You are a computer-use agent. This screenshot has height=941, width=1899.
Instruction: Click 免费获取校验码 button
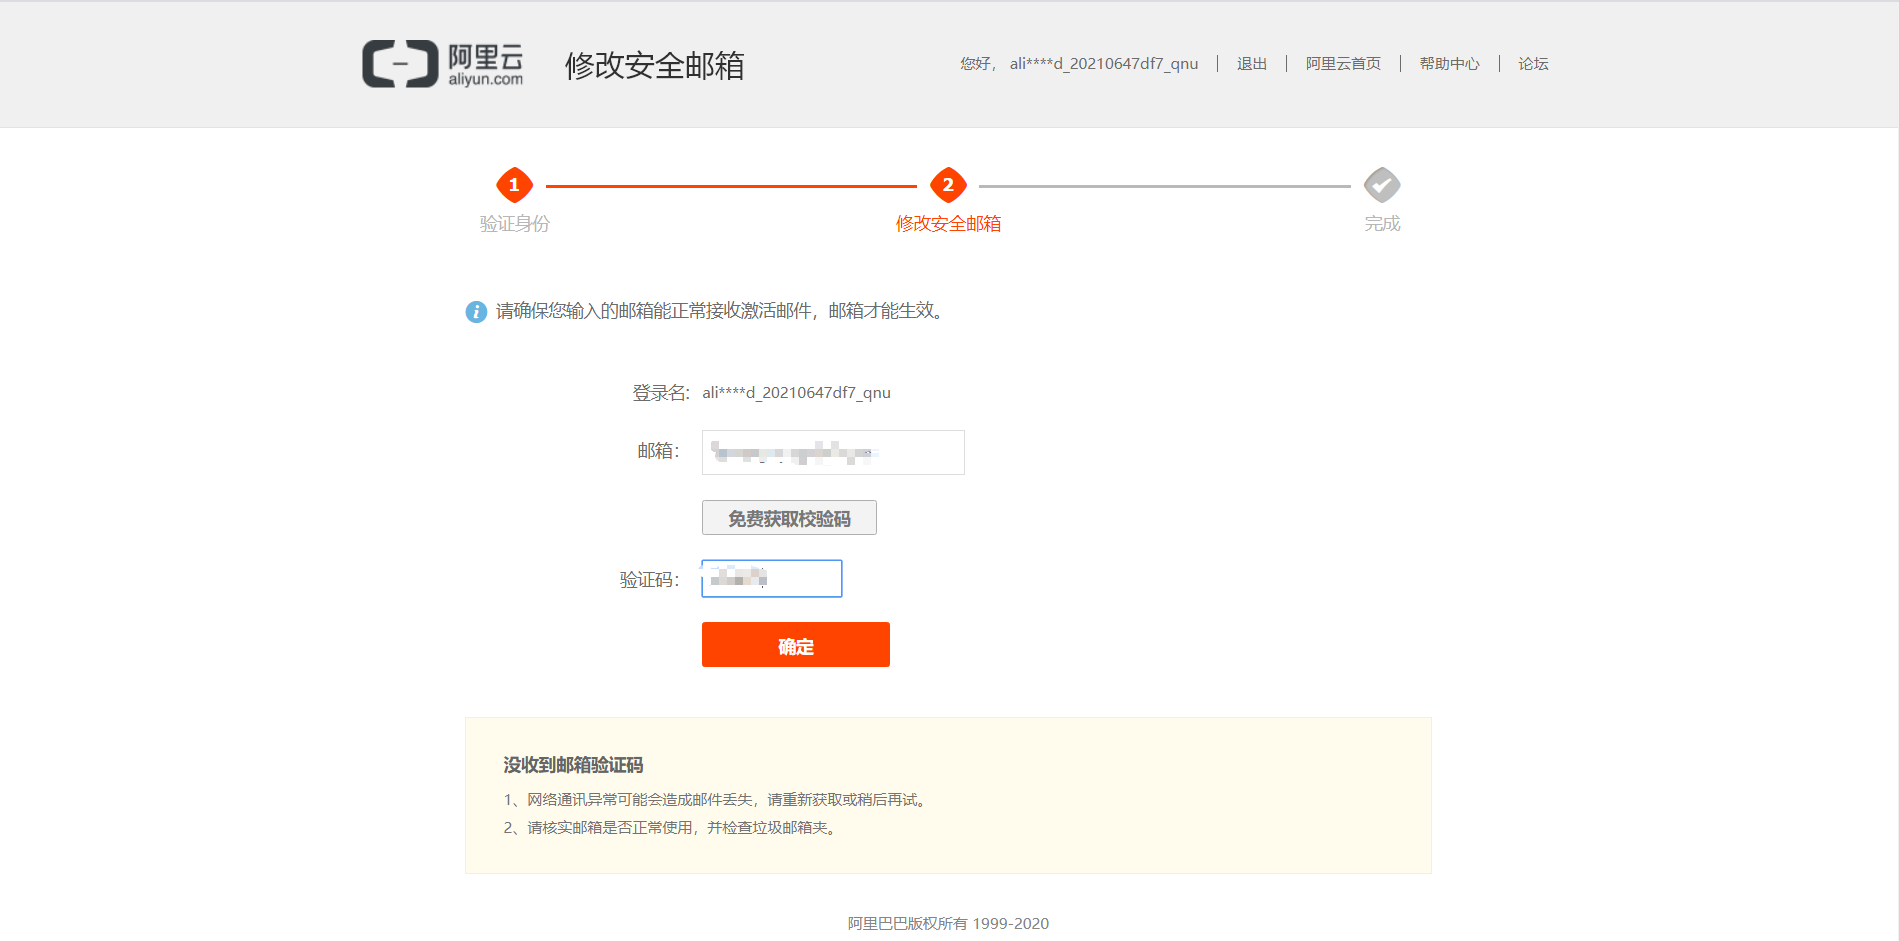(x=789, y=518)
